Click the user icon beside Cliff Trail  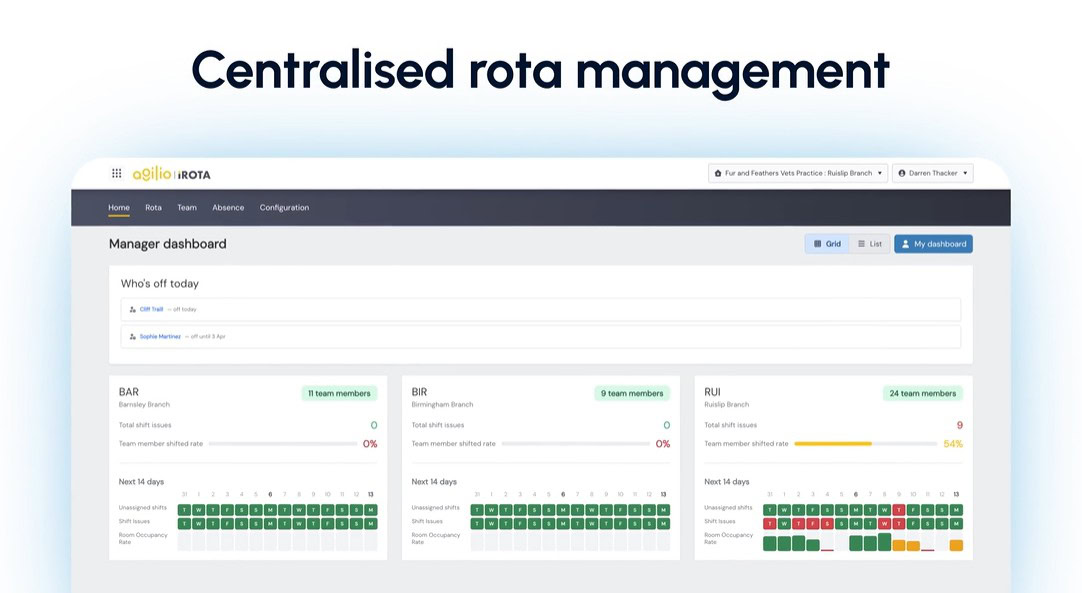click(133, 309)
